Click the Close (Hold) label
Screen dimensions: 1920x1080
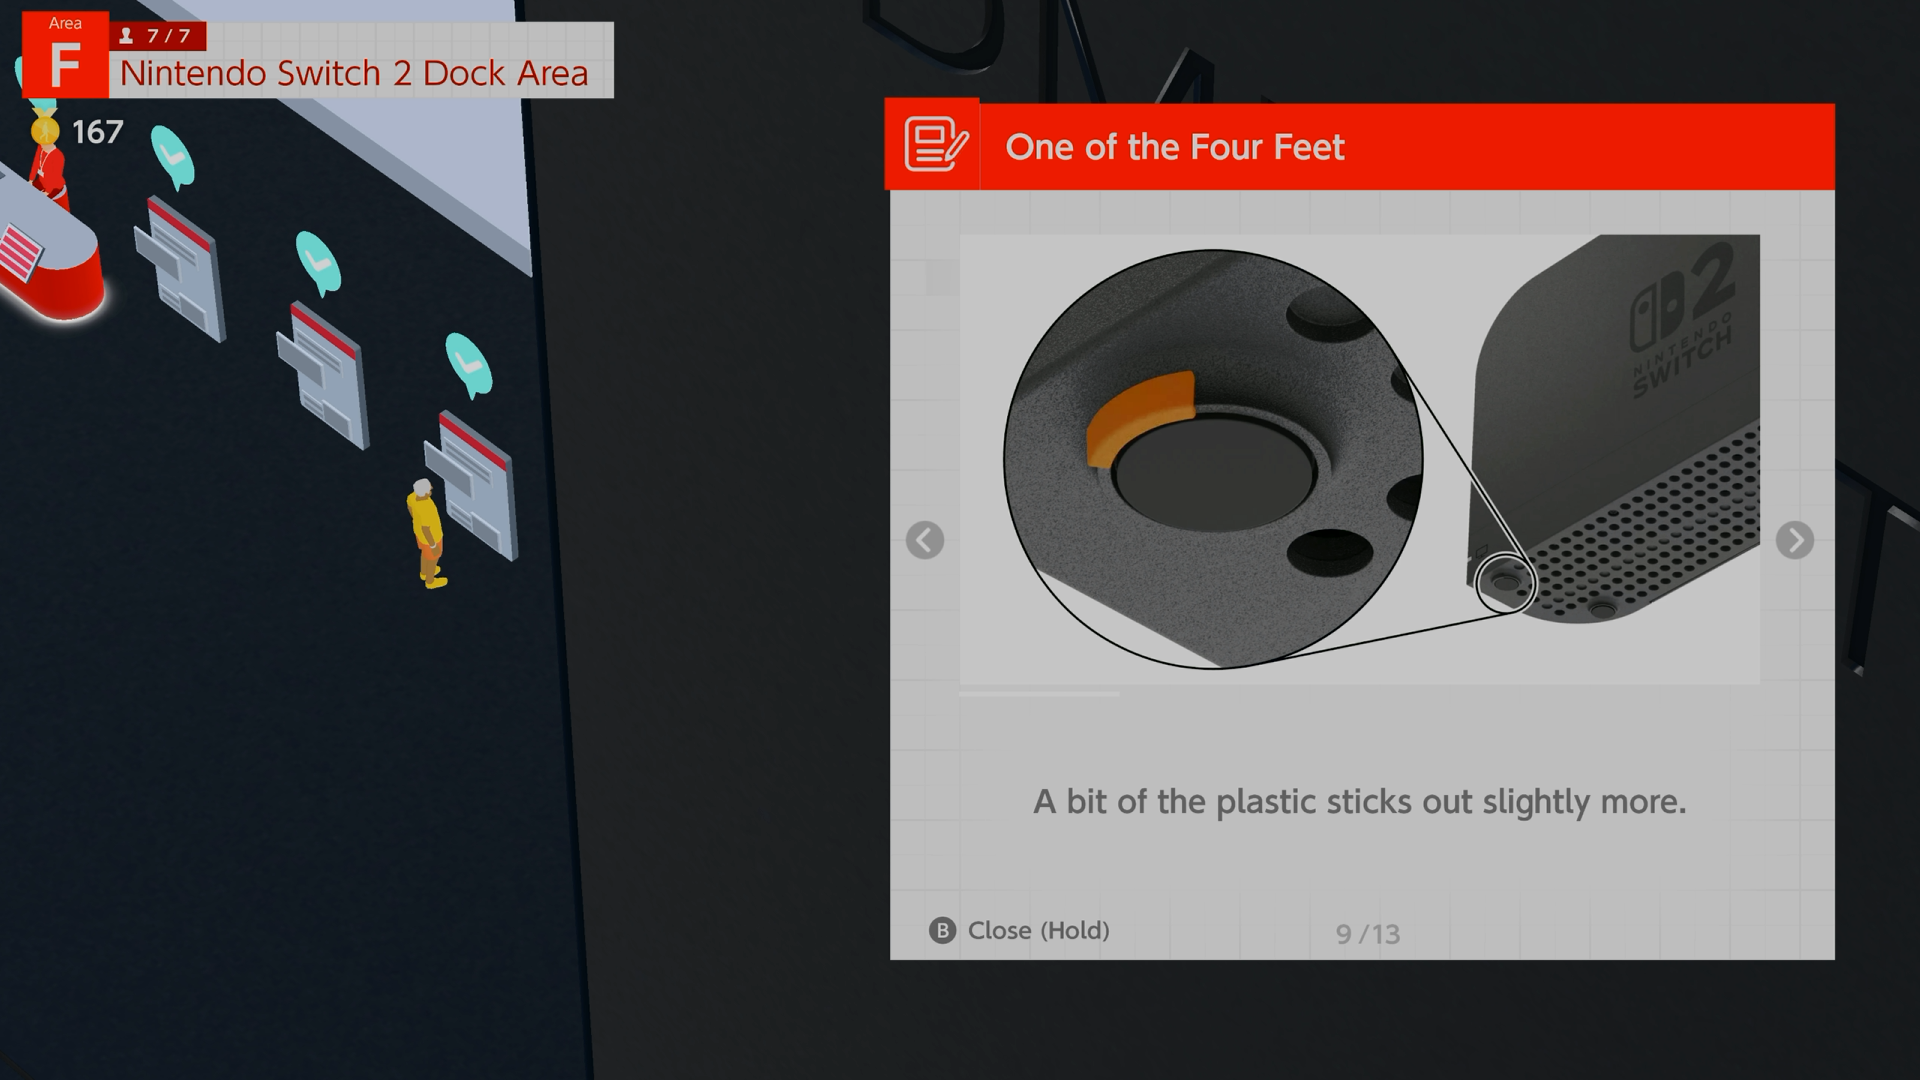pos(1038,931)
